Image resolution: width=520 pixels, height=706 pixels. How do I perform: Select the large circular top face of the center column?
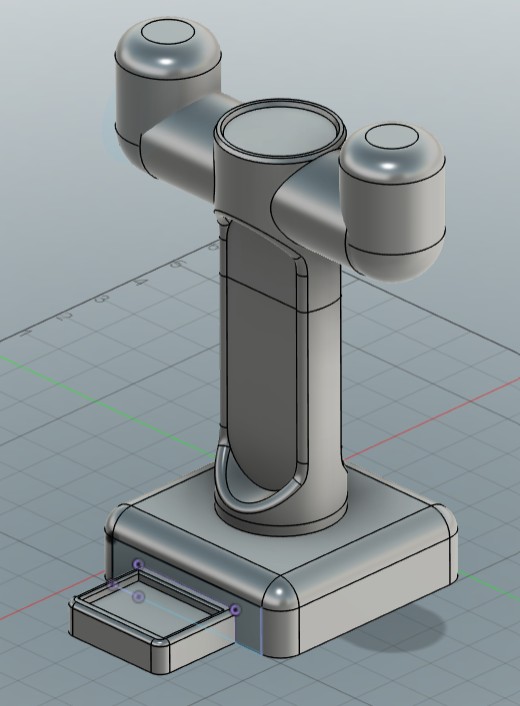coord(280,131)
